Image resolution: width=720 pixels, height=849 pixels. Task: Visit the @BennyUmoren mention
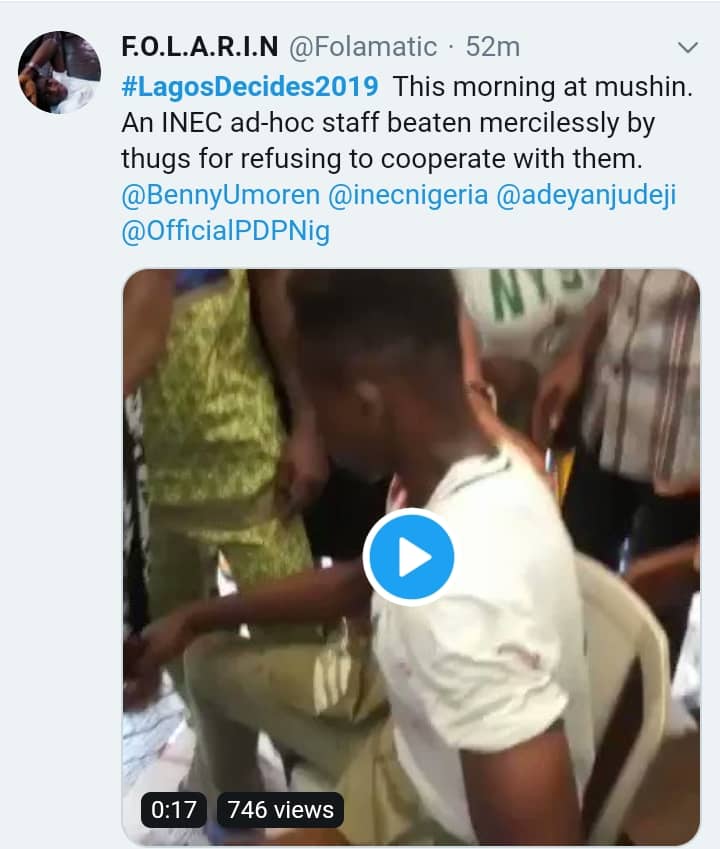217,195
